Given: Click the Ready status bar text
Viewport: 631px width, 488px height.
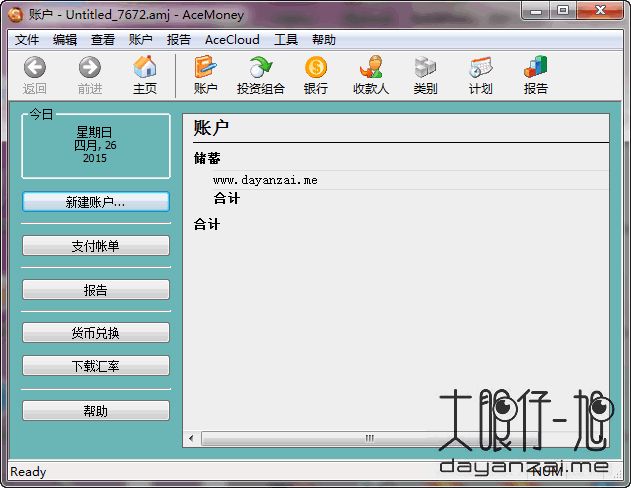Looking at the screenshot, I should (x=28, y=472).
